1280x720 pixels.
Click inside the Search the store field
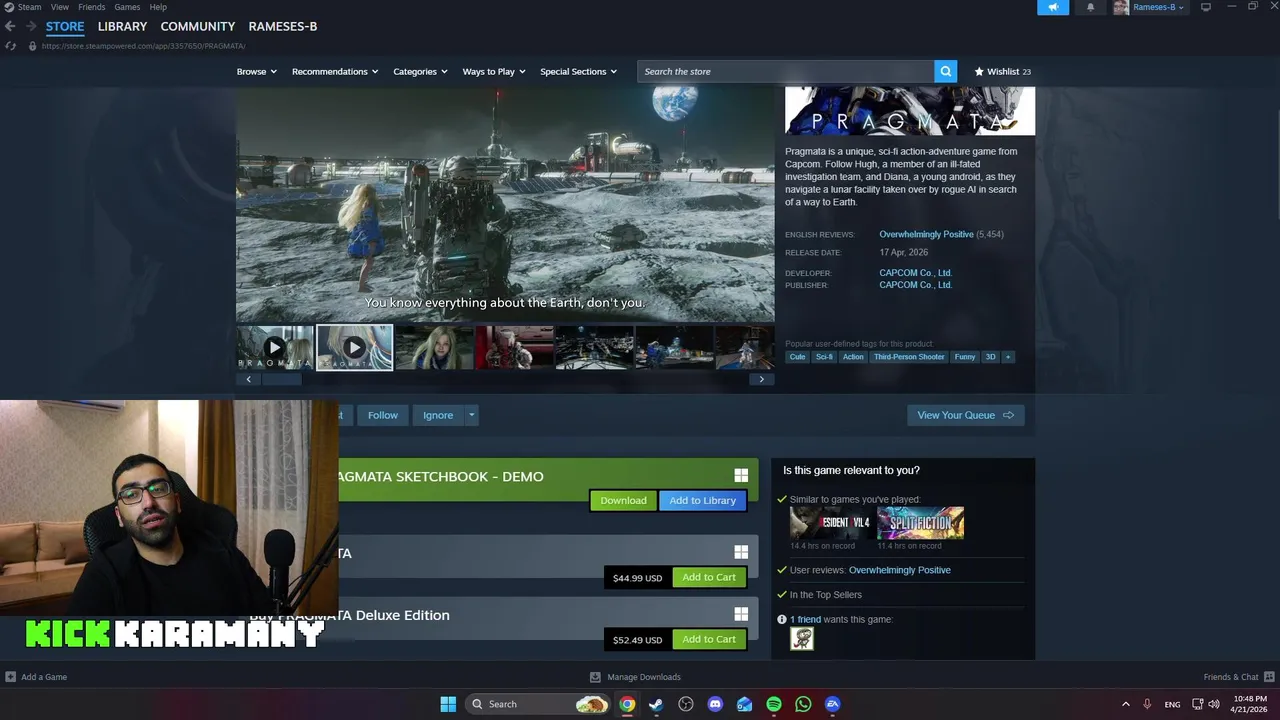[x=786, y=71]
